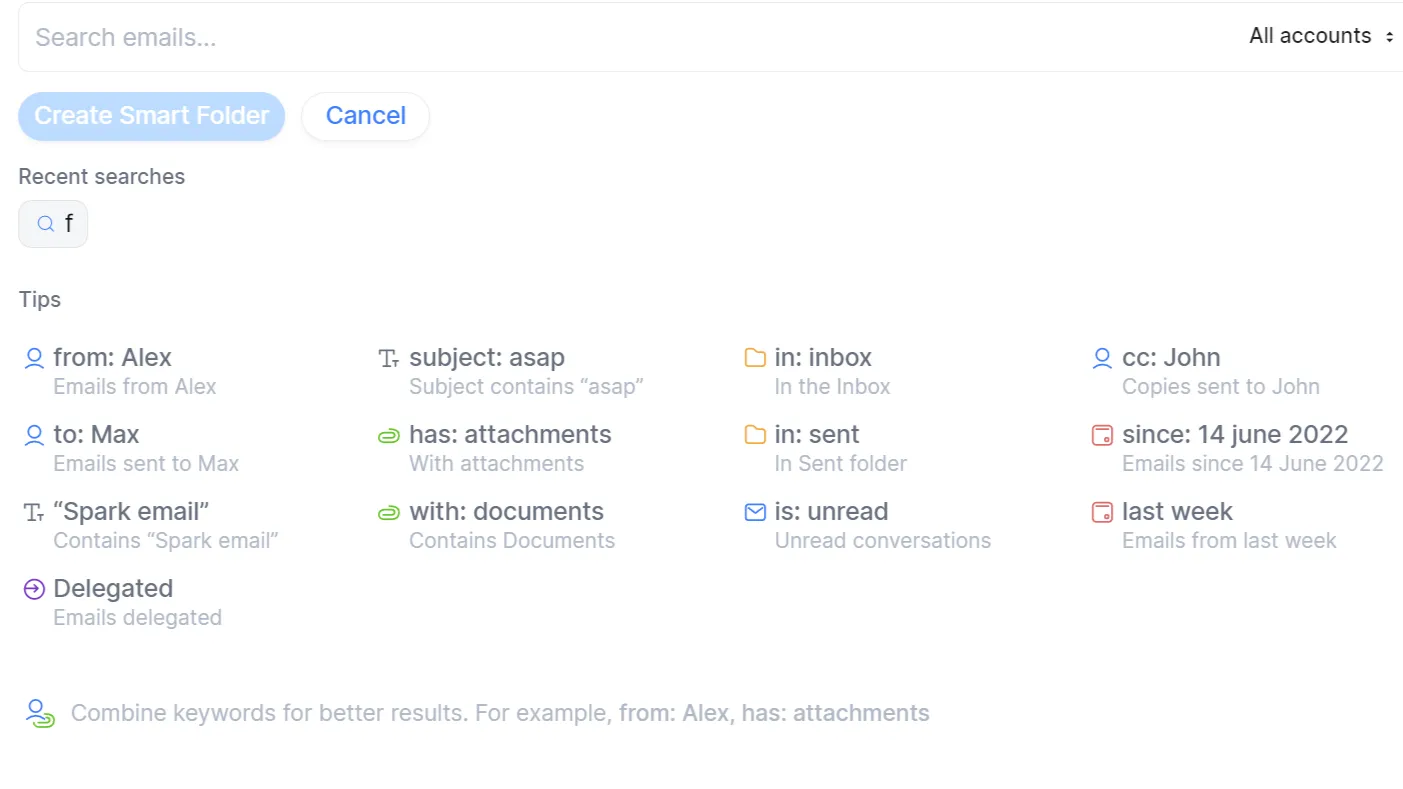The image size is (1403, 789).
Task: Click the text icon beside 'subject: asap'
Action: pyautogui.click(x=388, y=358)
